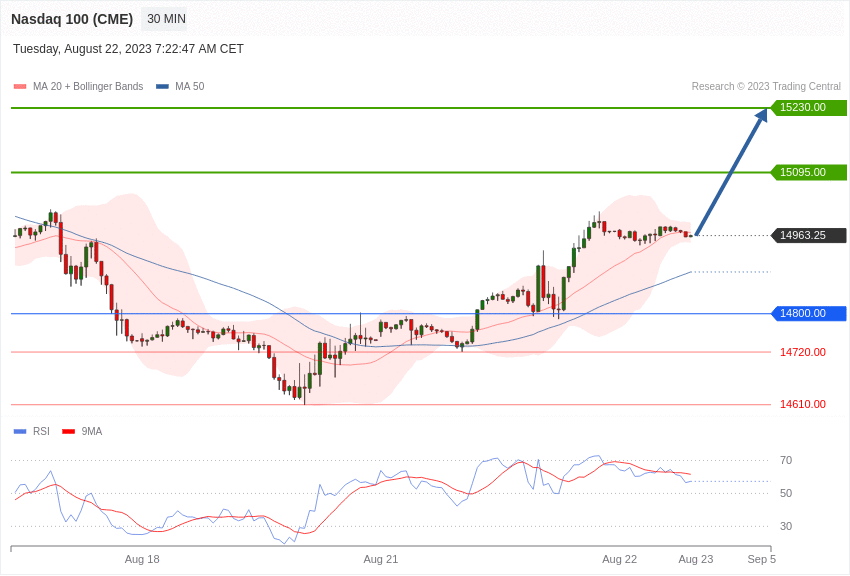Image resolution: width=850 pixels, height=576 pixels.
Task: Click the RSI blue legend swatch
Action: (20, 431)
